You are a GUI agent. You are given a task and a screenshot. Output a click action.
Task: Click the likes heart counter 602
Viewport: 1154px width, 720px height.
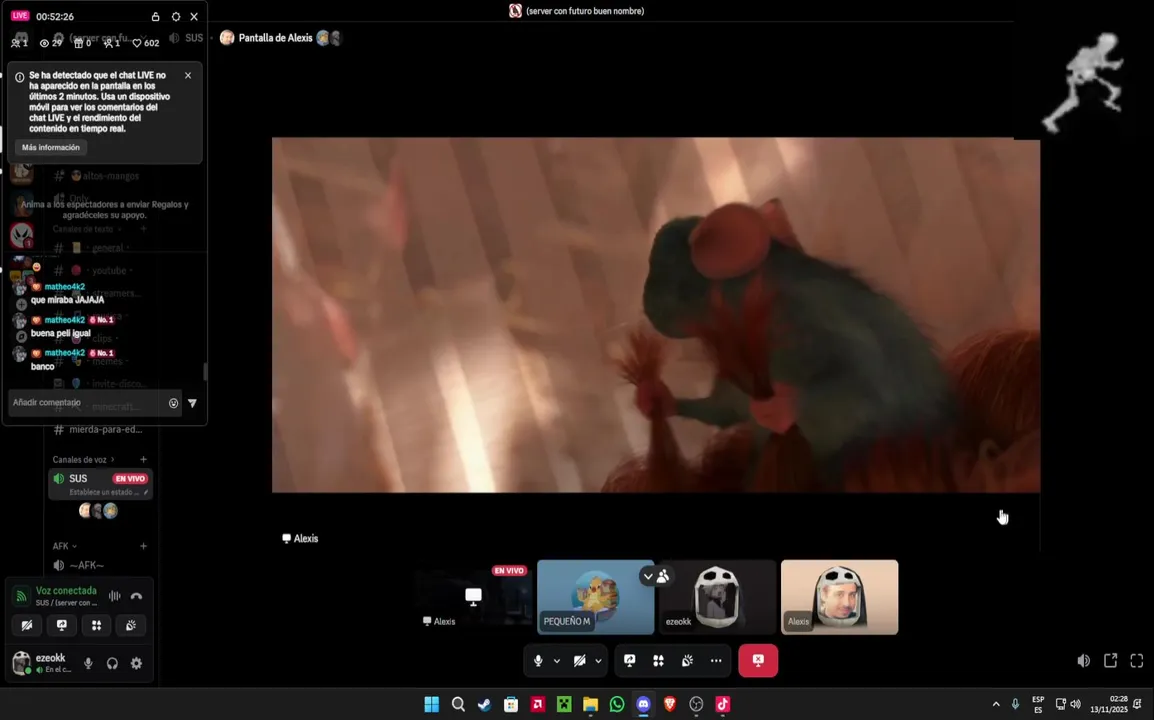(x=146, y=43)
